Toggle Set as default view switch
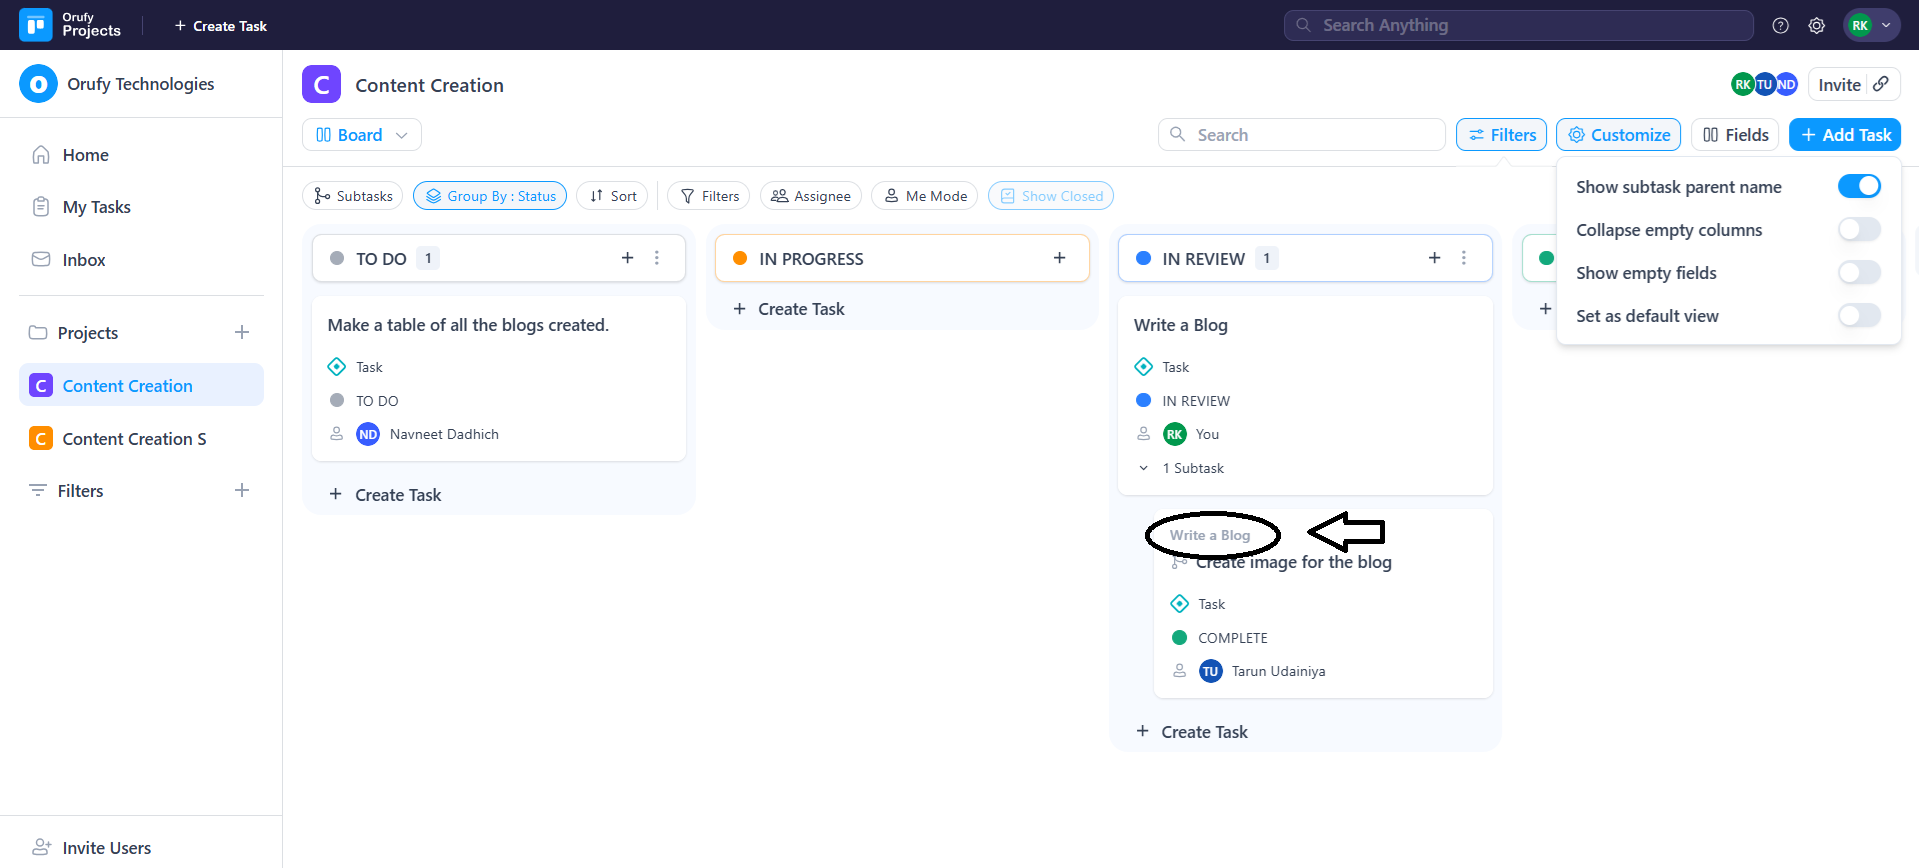This screenshot has height=868, width=1919. [x=1858, y=316]
